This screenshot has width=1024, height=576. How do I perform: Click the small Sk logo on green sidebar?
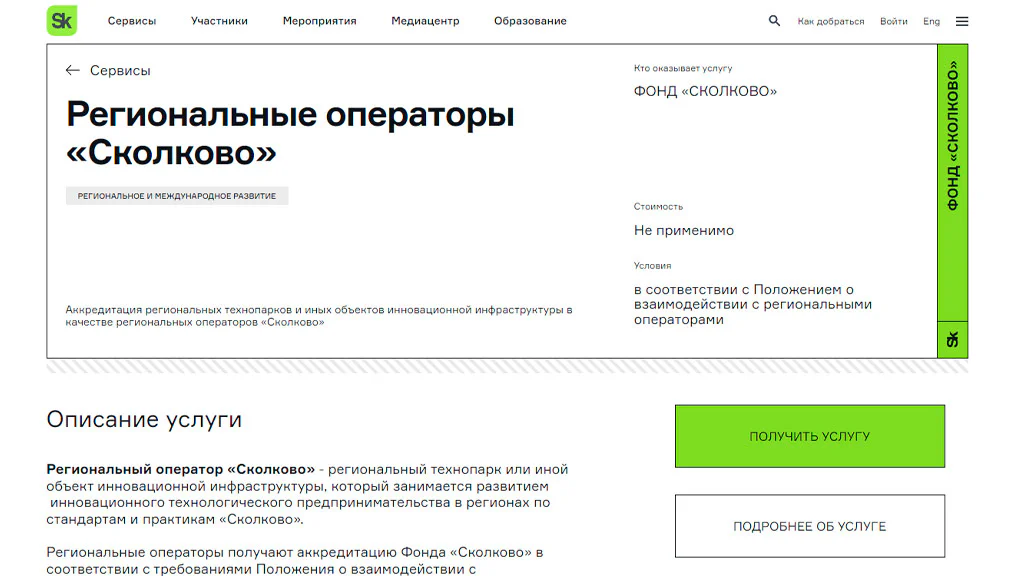(952, 340)
